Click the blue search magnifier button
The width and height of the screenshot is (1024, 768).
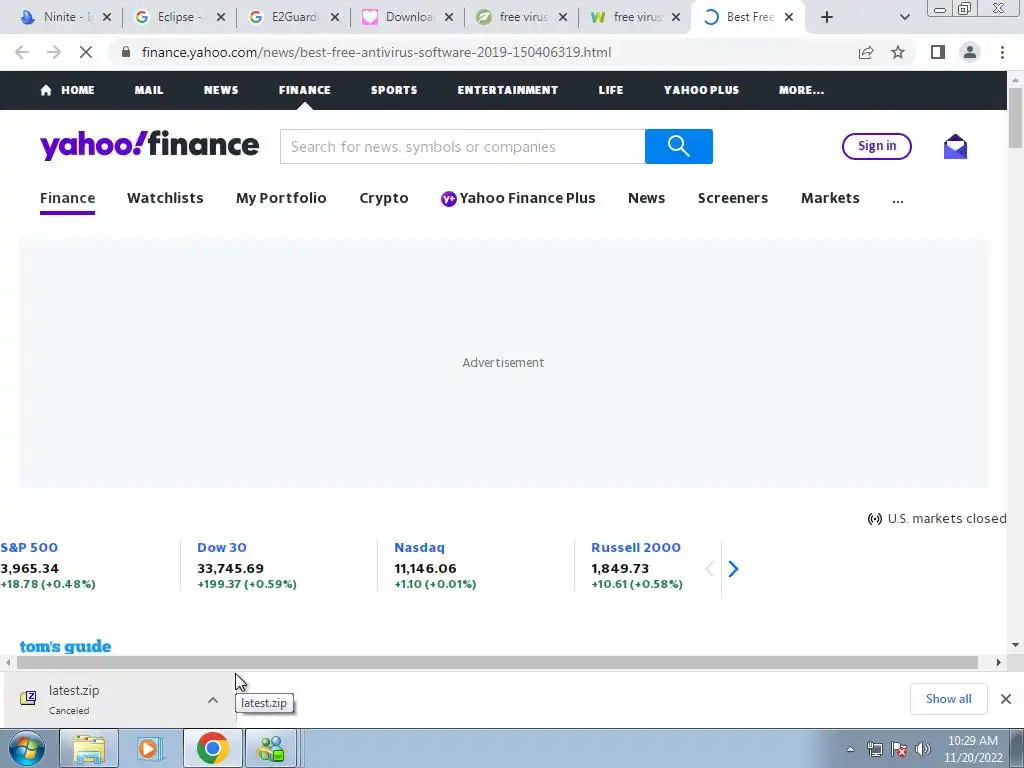pyautogui.click(x=679, y=146)
